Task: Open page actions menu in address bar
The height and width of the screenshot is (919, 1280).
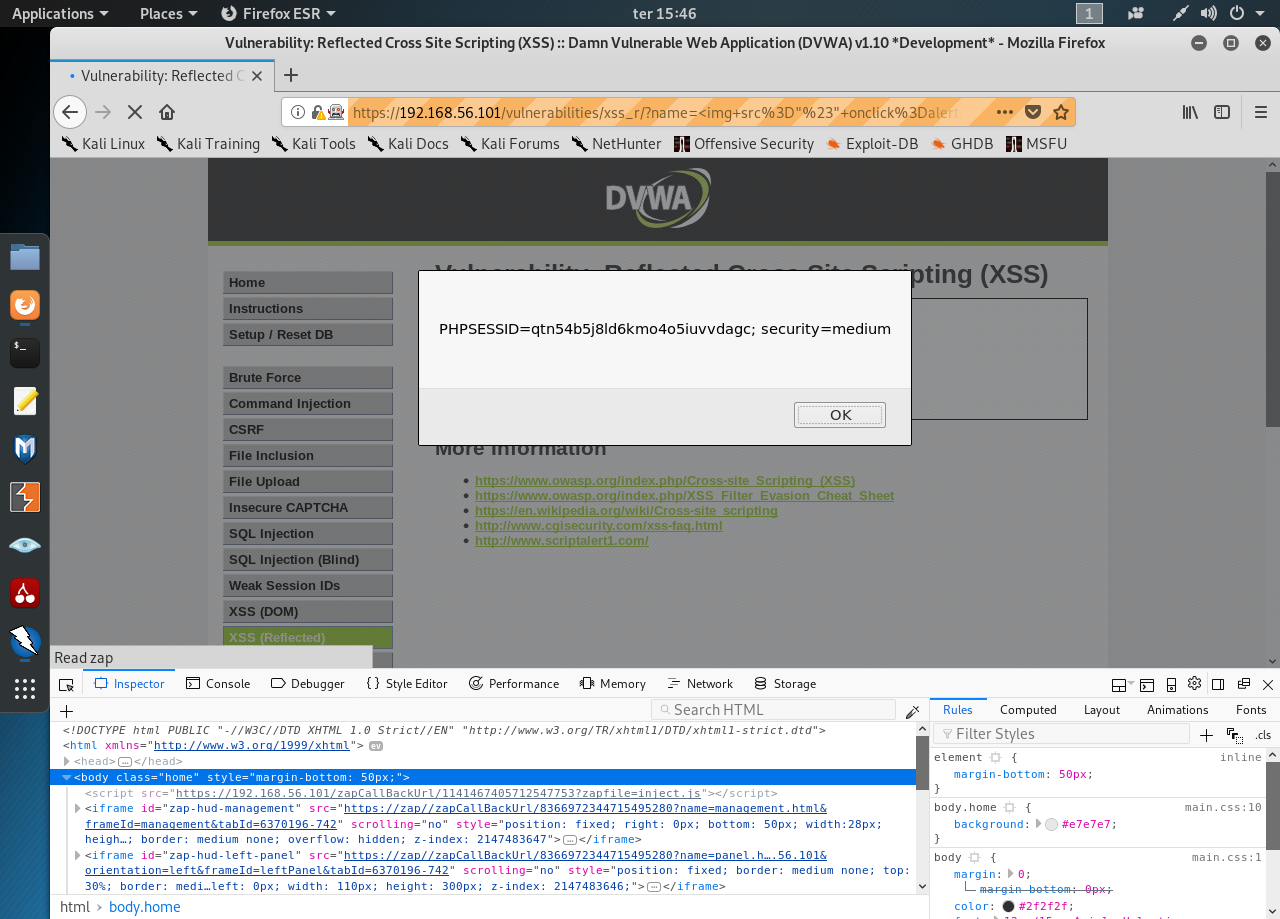Action: [1005, 112]
